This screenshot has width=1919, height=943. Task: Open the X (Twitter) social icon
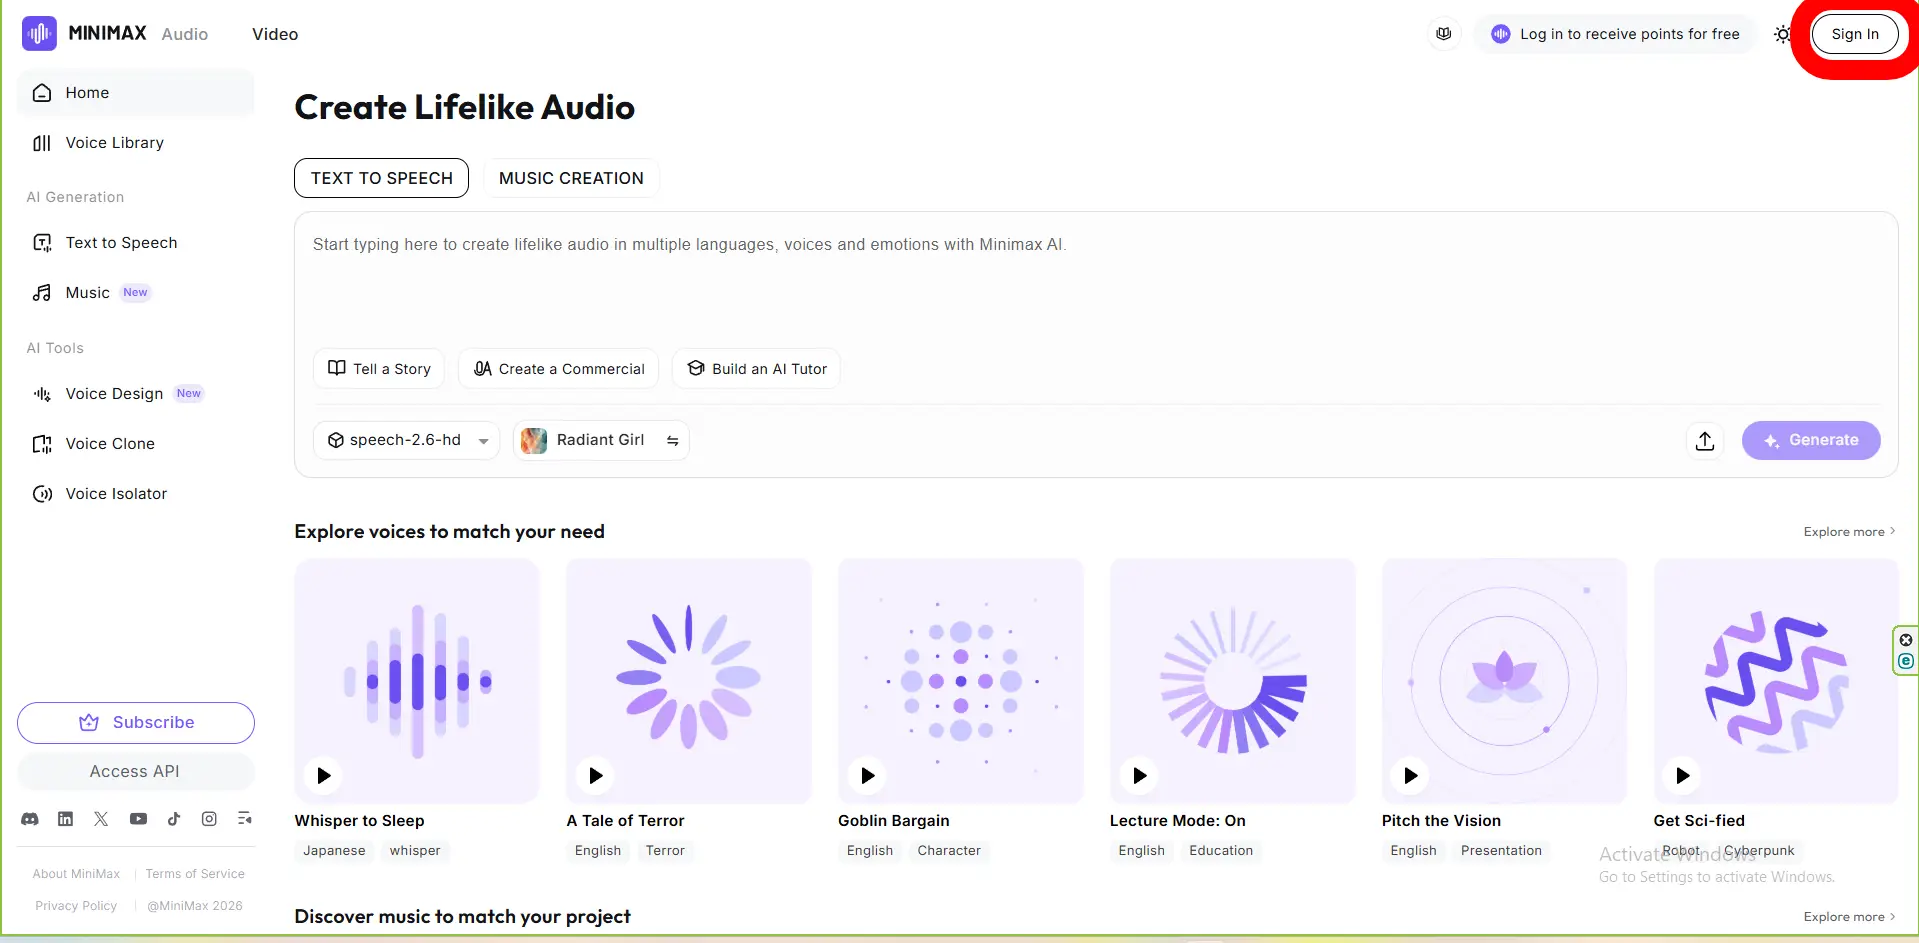pos(101,819)
